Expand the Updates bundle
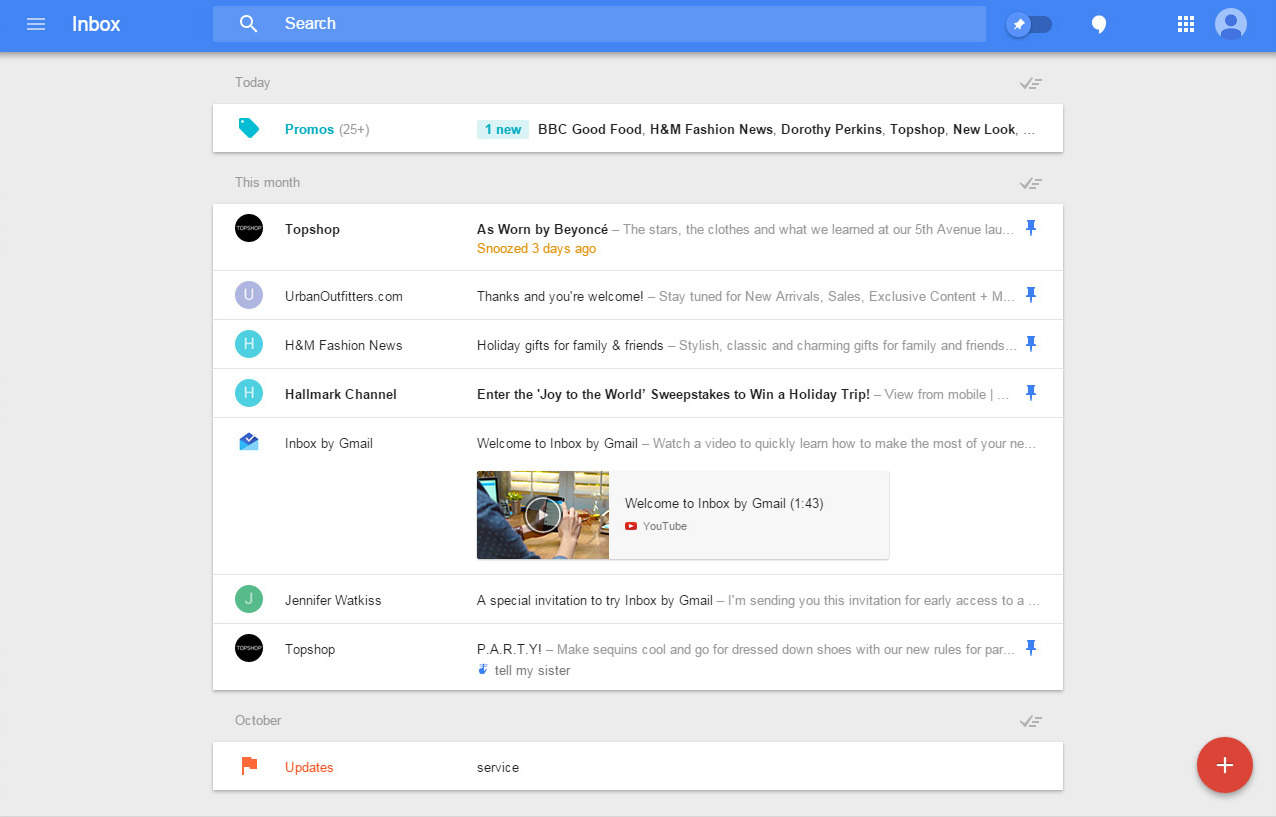This screenshot has width=1276, height=817. pyautogui.click(x=309, y=766)
